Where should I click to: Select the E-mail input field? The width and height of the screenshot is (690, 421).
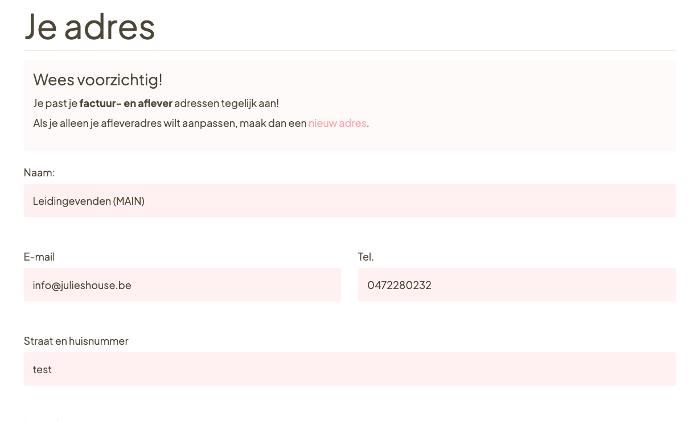click(x=182, y=285)
